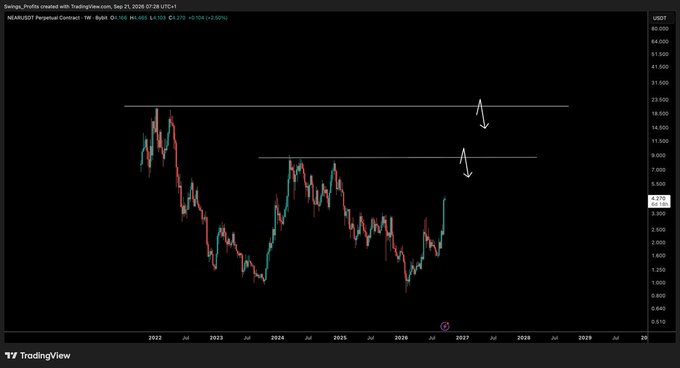This screenshot has width=680, height=368.
Task: Click the 2024 label on time axis
Action: click(x=278, y=338)
